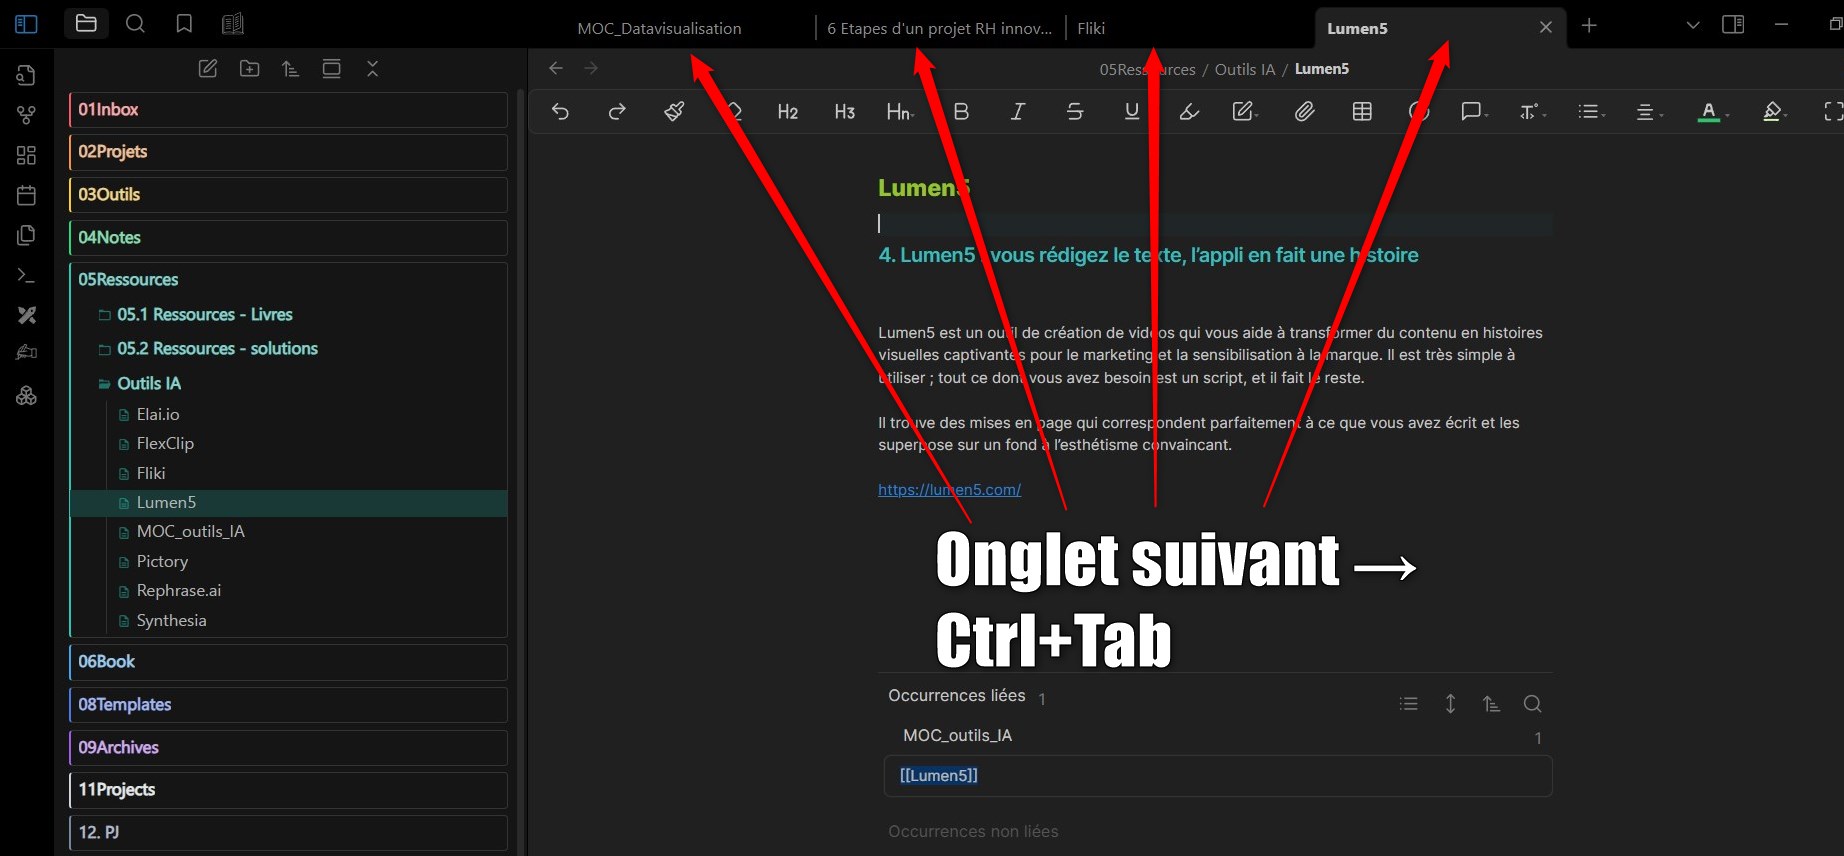The image size is (1844, 856).
Task: Open the text alignment dropdown
Action: click(1649, 111)
